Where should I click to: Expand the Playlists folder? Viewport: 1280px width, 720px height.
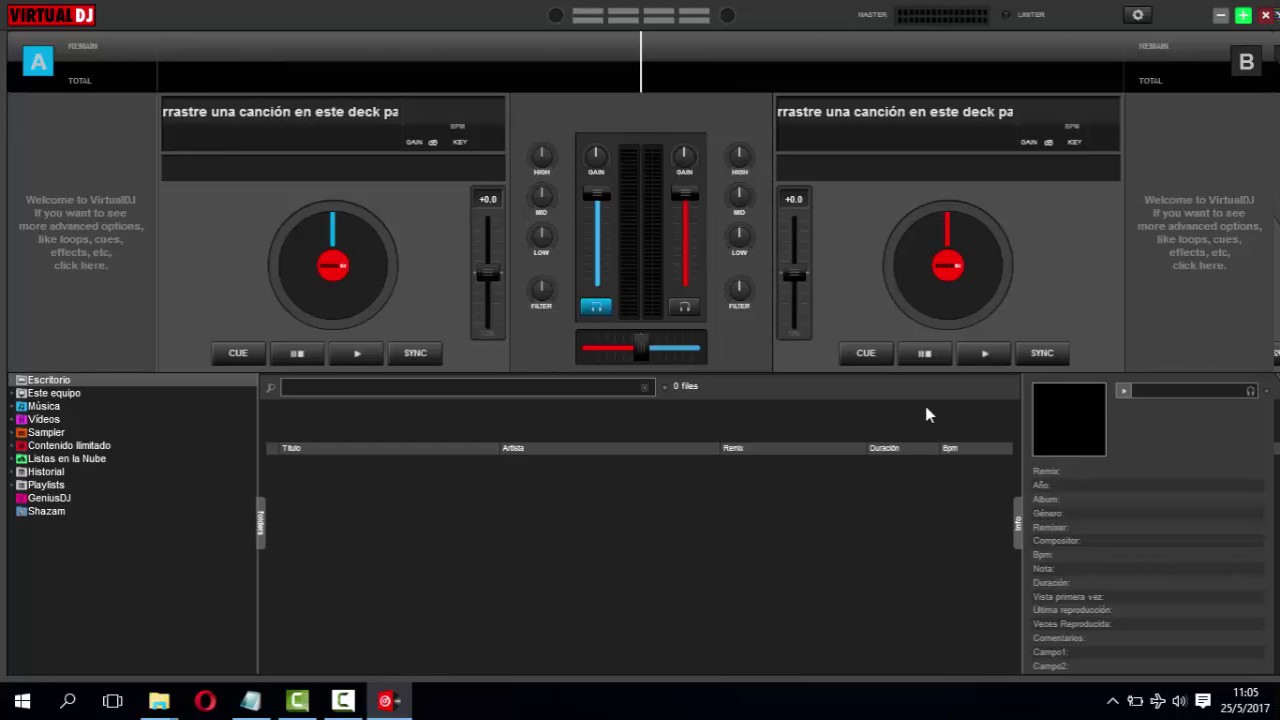(x=12, y=485)
